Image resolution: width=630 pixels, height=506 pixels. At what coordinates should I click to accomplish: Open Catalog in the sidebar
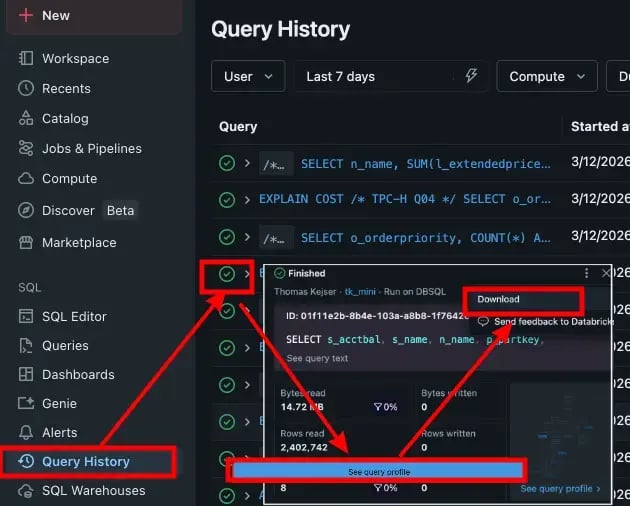pyautogui.click(x=65, y=119)
